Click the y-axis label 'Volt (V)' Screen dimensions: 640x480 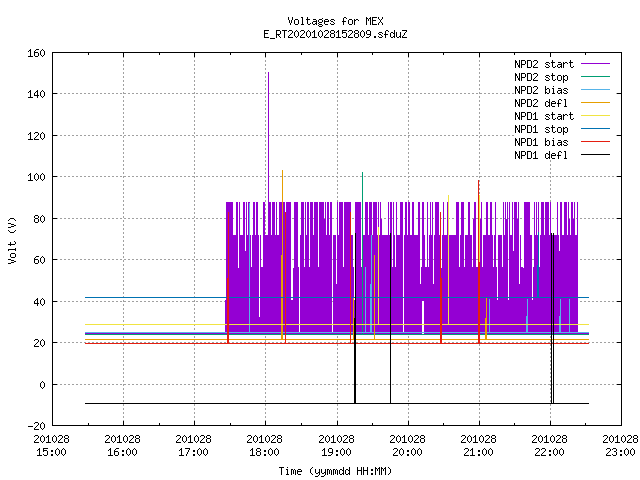click(12, 240)
